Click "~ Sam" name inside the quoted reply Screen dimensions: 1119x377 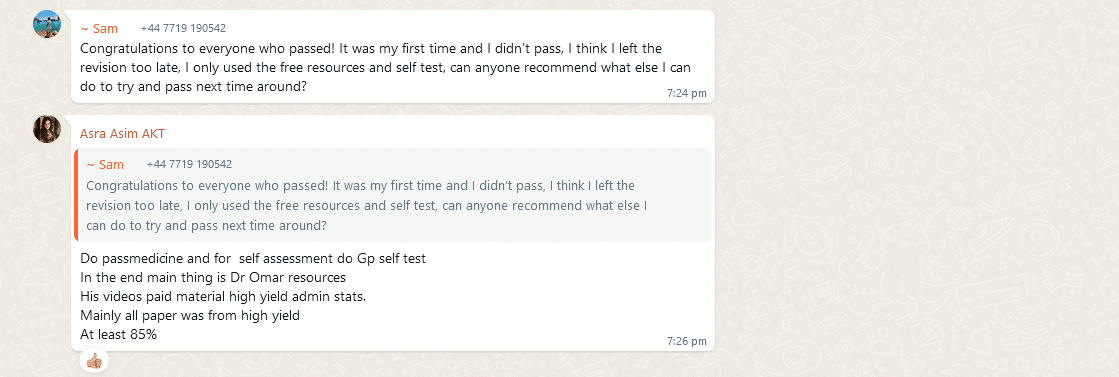pyautogui.click(x=105, y=164)
